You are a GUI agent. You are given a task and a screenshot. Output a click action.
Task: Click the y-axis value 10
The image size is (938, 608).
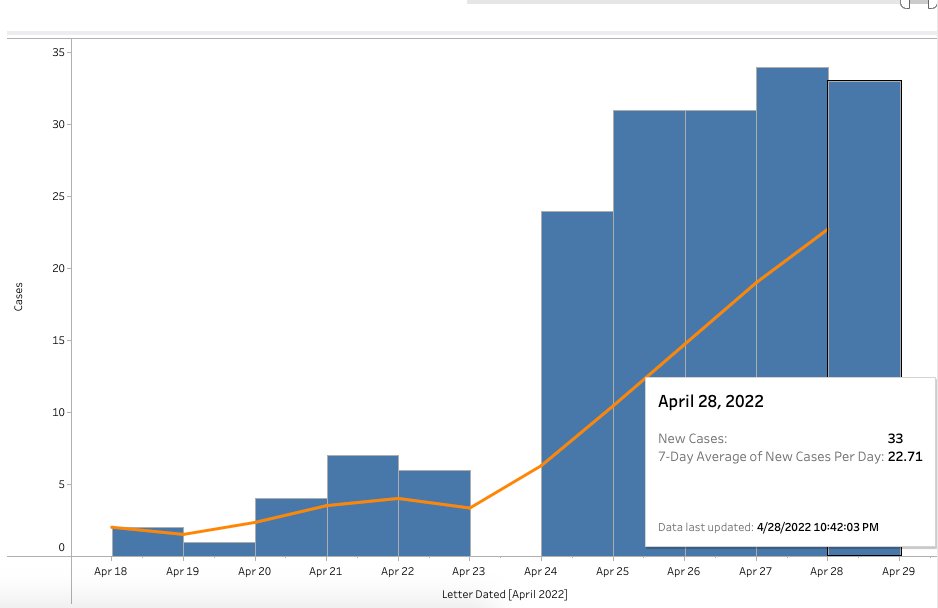coord(58,412)
